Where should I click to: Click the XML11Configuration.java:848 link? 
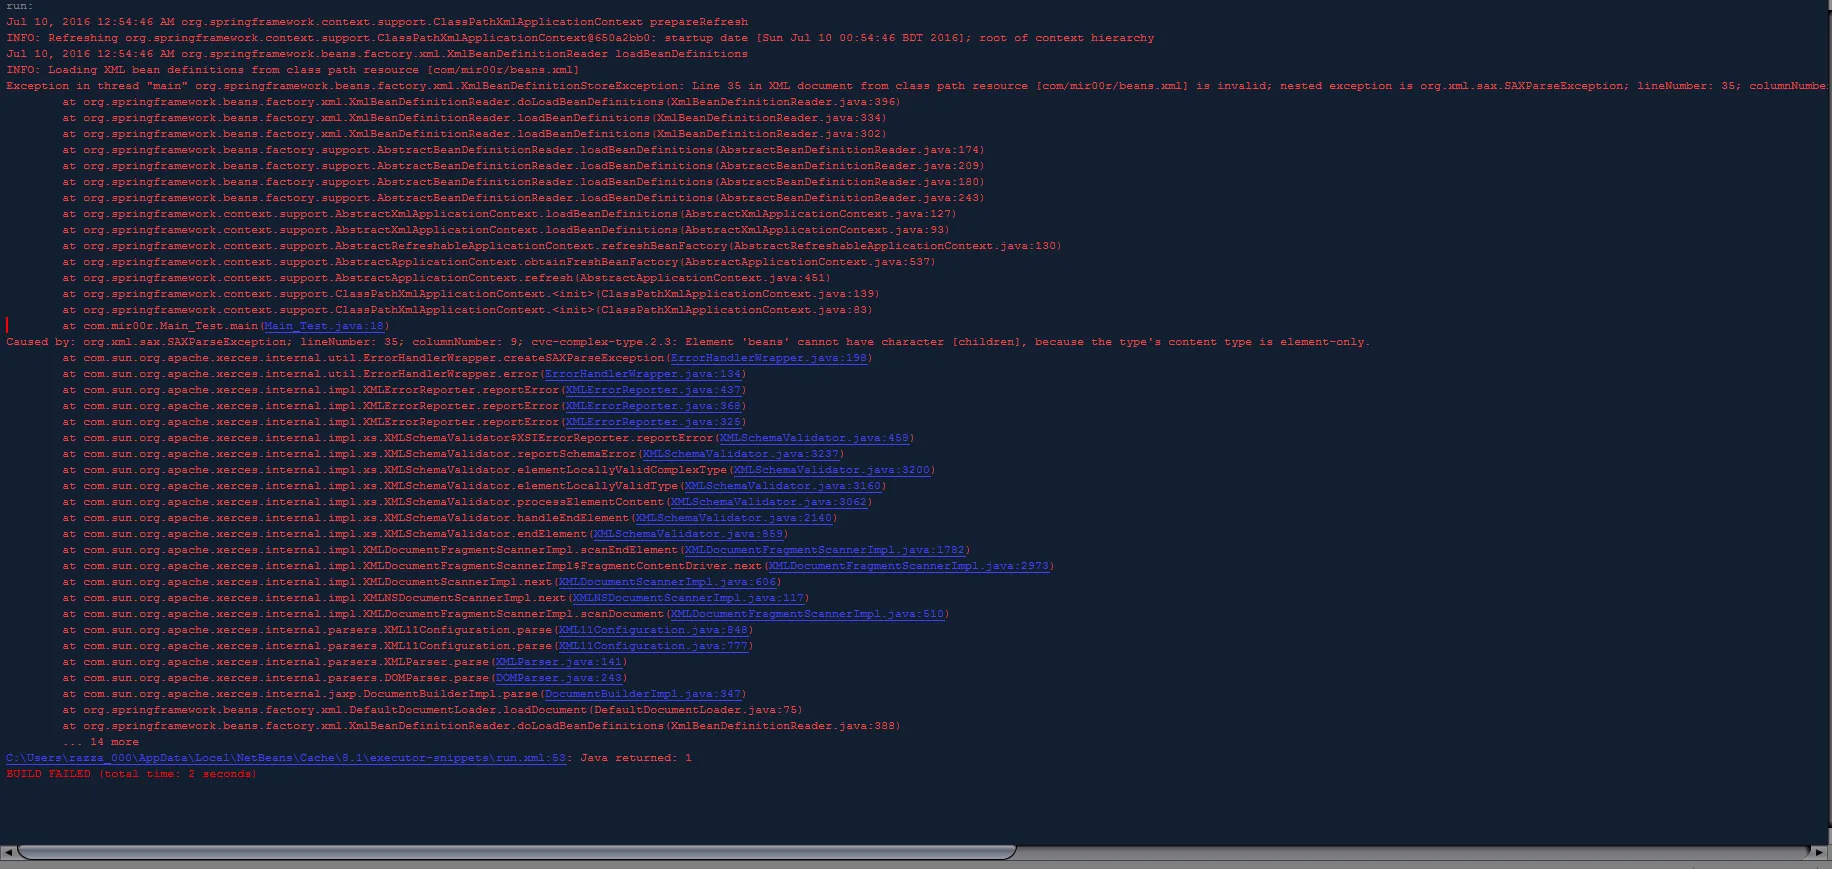click(653, 630)
